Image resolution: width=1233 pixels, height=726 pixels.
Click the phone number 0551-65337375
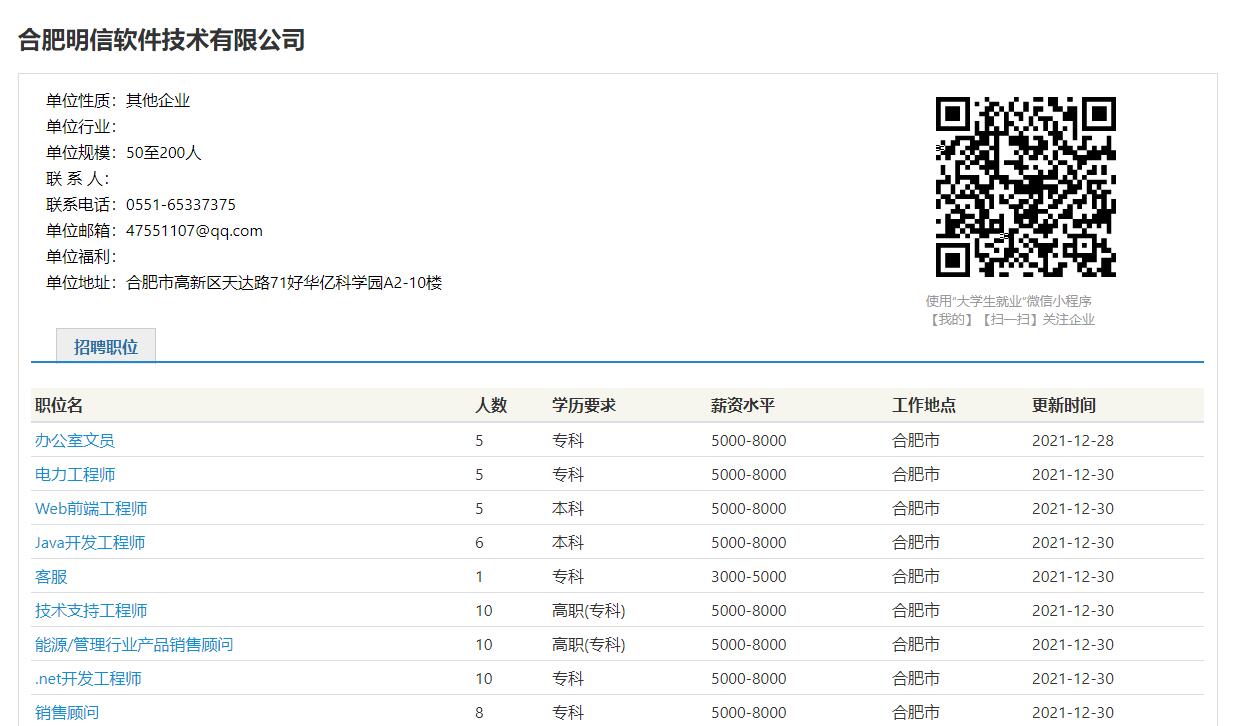tap(181, 204)
